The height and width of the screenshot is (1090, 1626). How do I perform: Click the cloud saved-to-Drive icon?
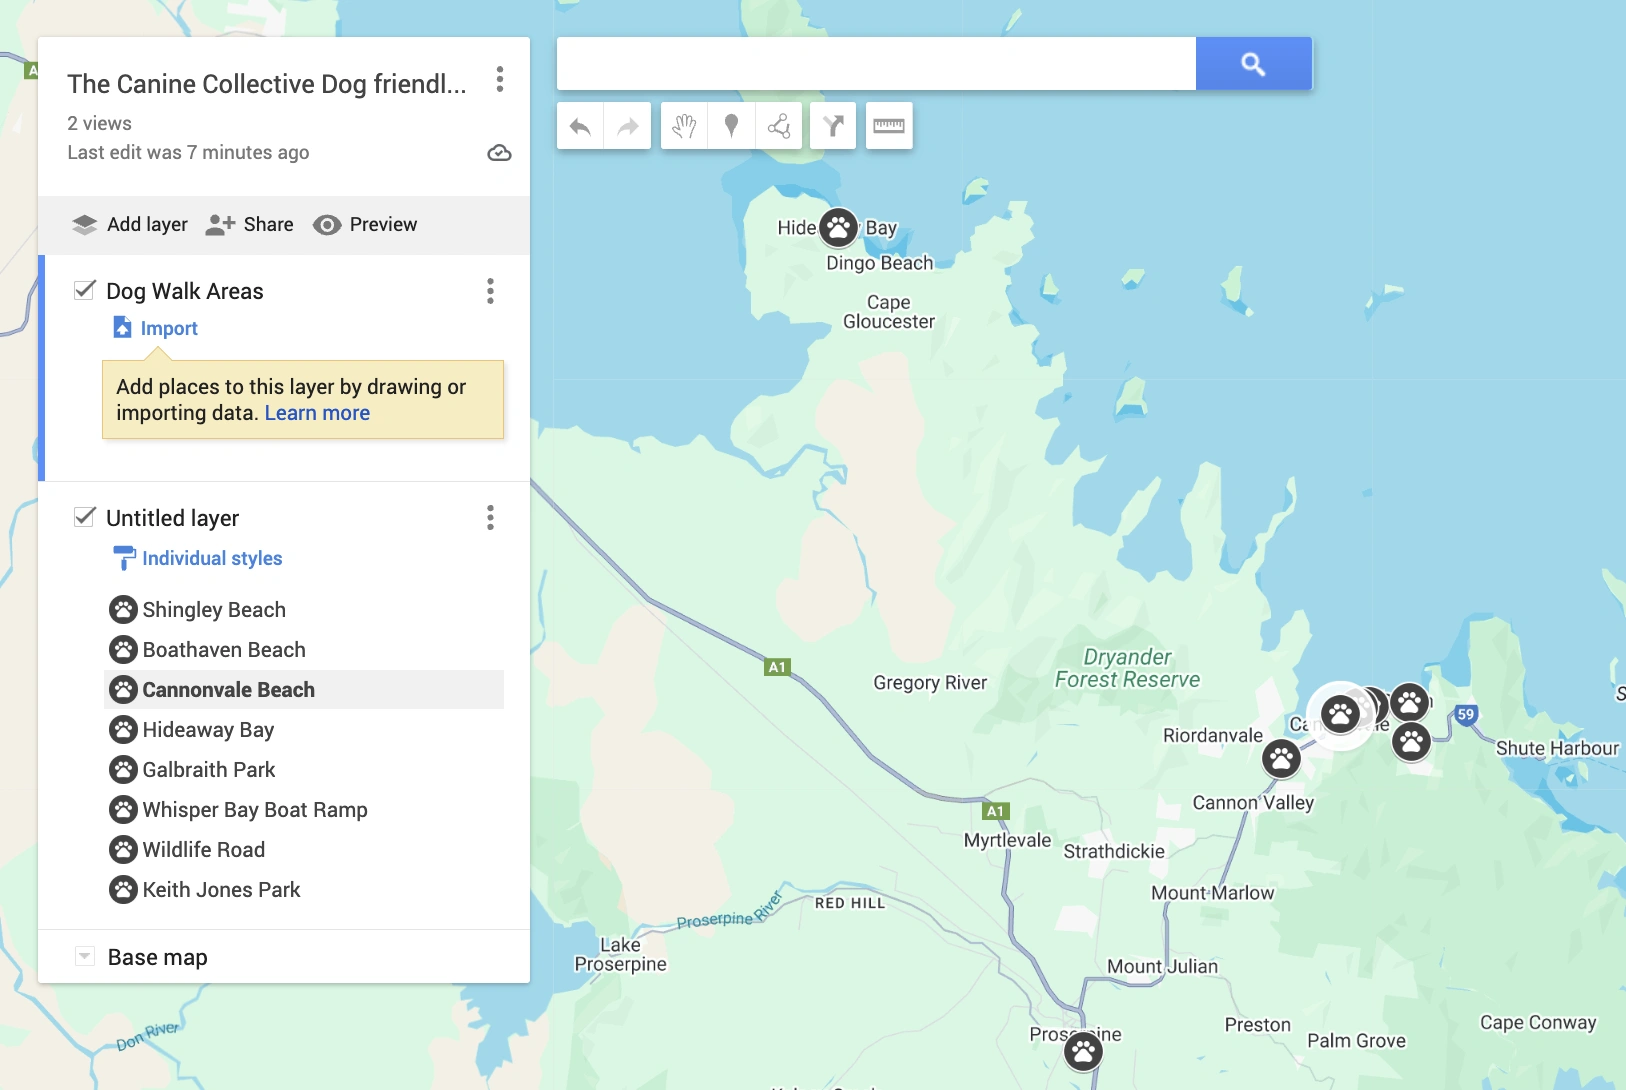[x=499, y=153]
